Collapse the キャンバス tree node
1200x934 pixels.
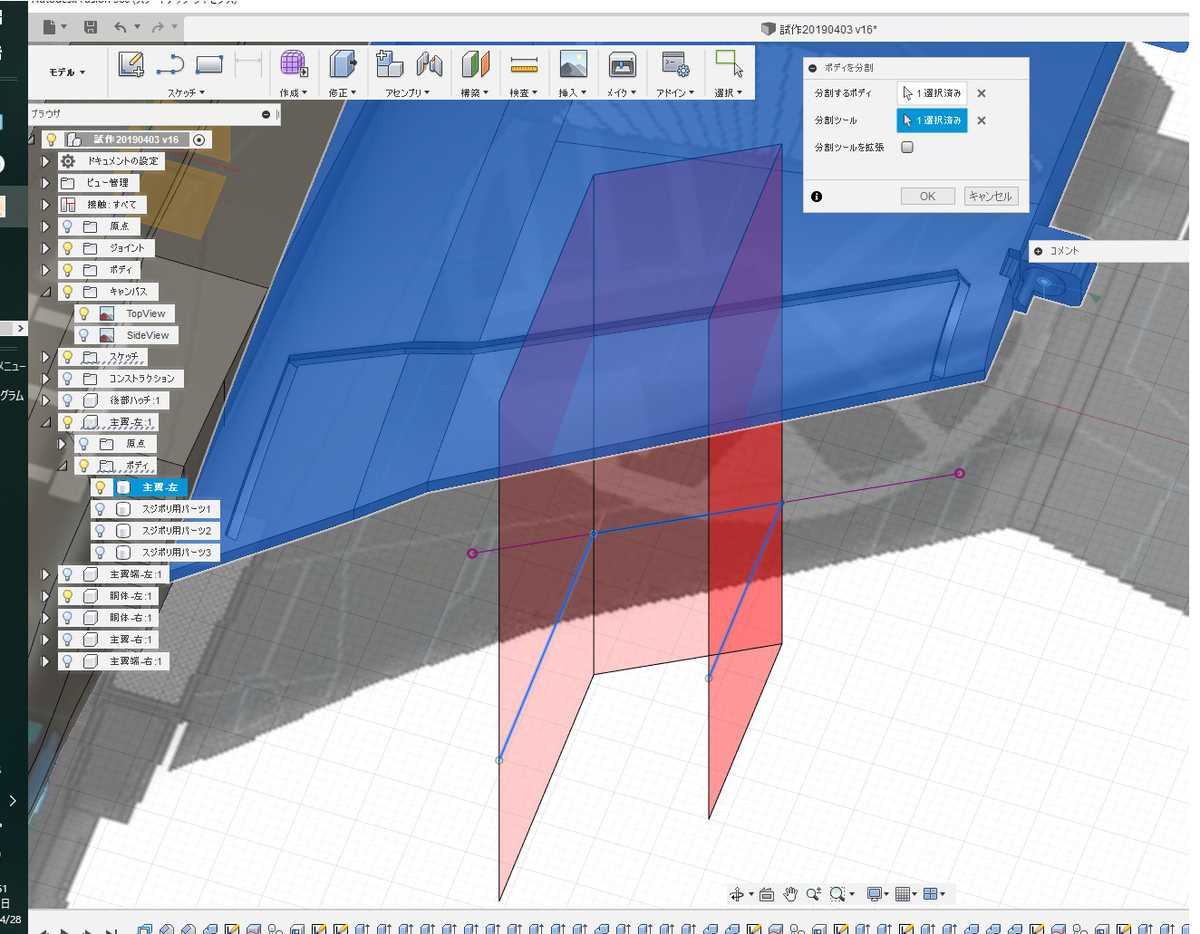coord(45,292)
